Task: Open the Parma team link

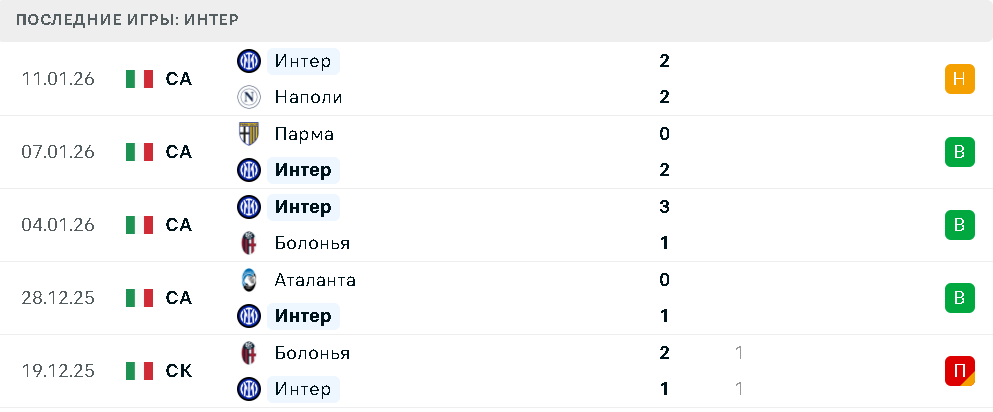Action: click(x=304, y=134)
